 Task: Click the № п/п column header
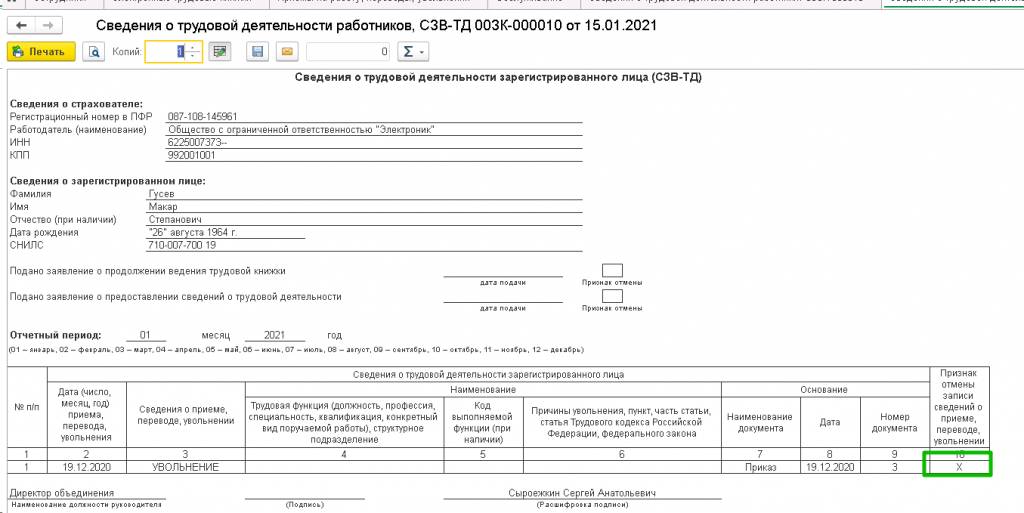27,407
